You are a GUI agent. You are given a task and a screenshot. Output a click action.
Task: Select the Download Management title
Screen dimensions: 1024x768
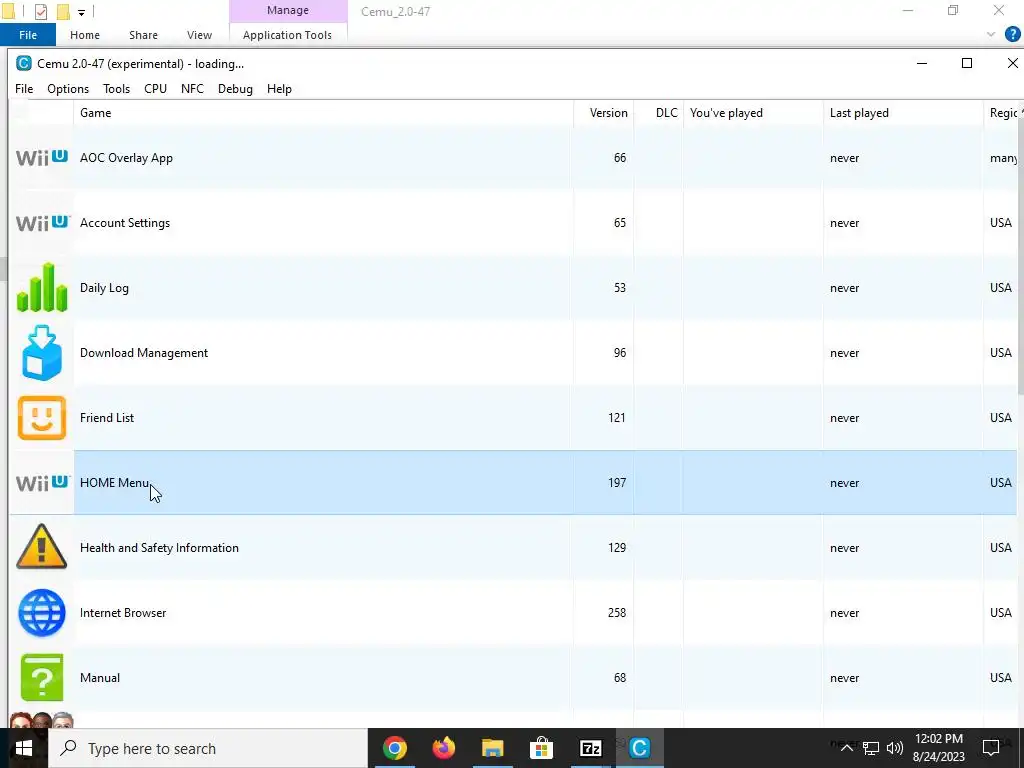(x=144, y=353)
